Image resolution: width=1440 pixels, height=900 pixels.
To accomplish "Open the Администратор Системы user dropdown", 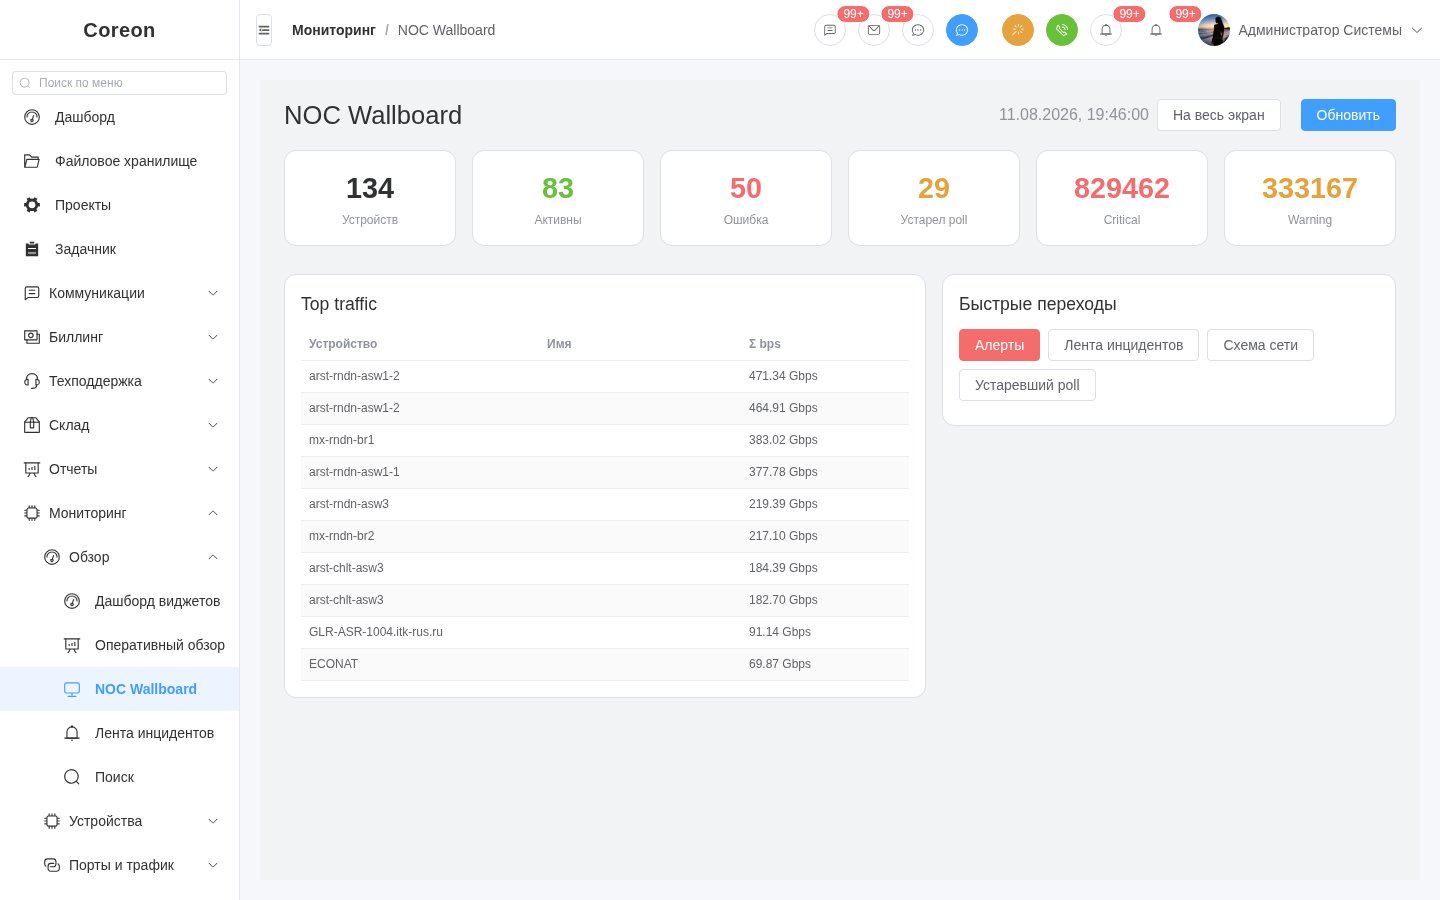I will [1330, 30].
